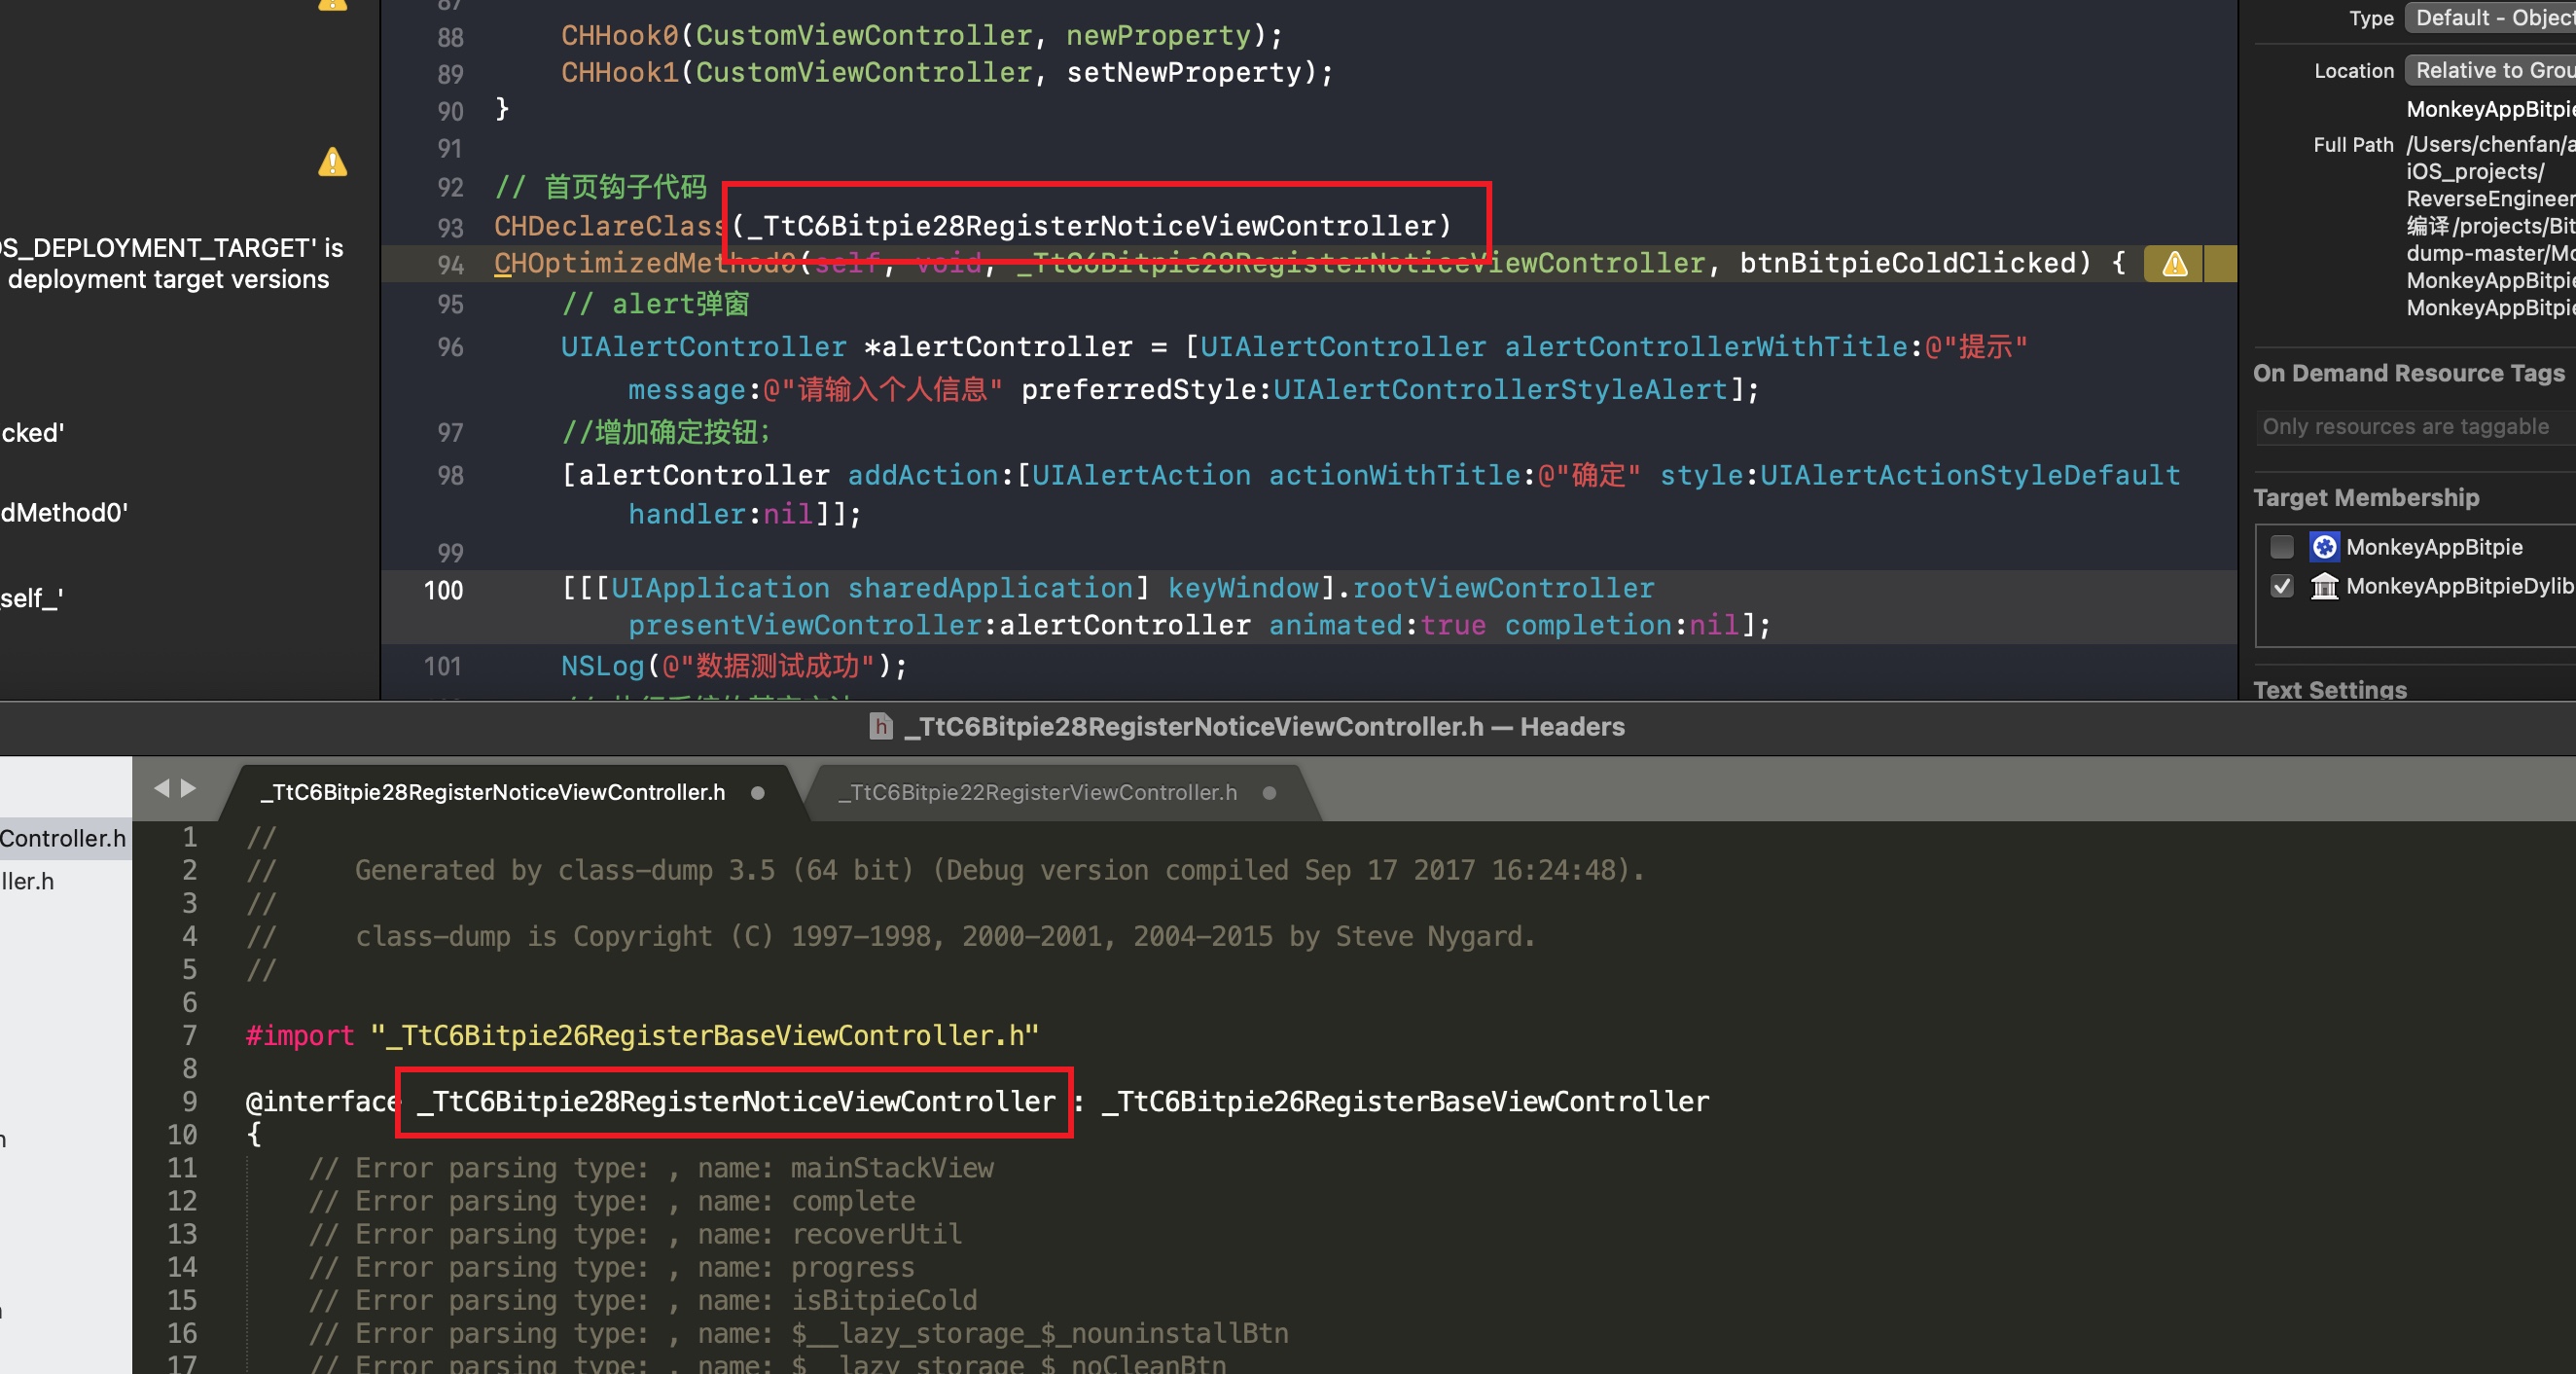Go back with the left navigation arrow
This screenshot has width=2576, height=1374.
point(162,788)
